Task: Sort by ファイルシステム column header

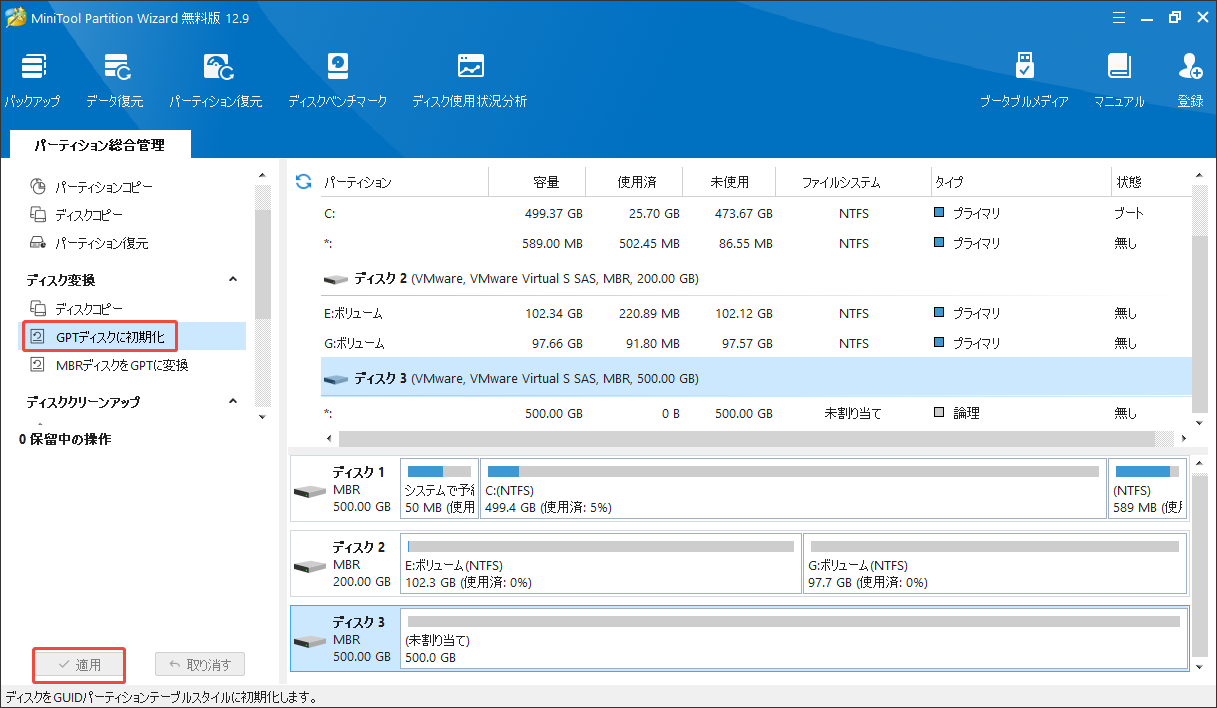Action: [x=841, y=182]
